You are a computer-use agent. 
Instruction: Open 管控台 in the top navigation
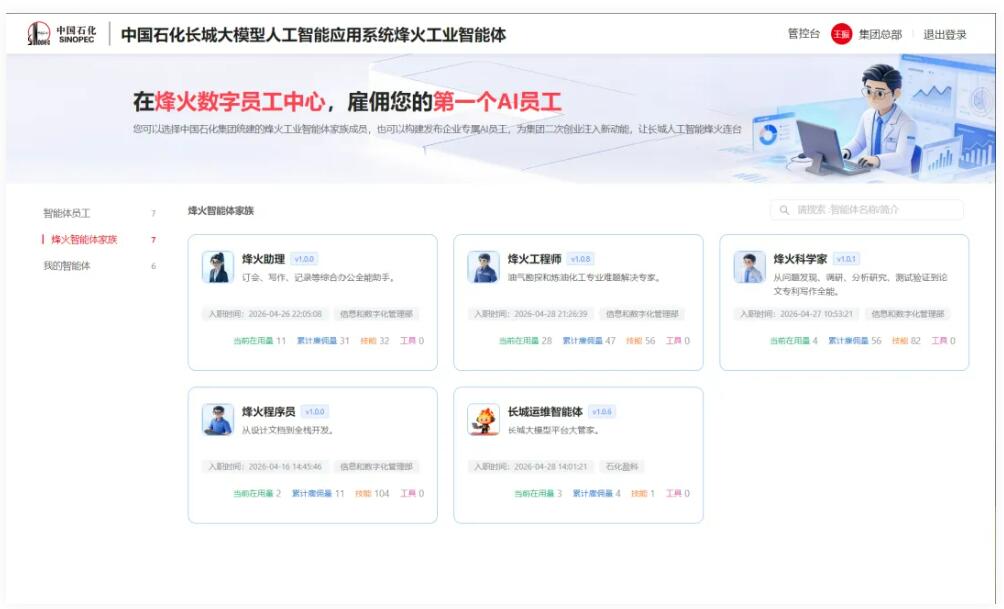[803, 34]
